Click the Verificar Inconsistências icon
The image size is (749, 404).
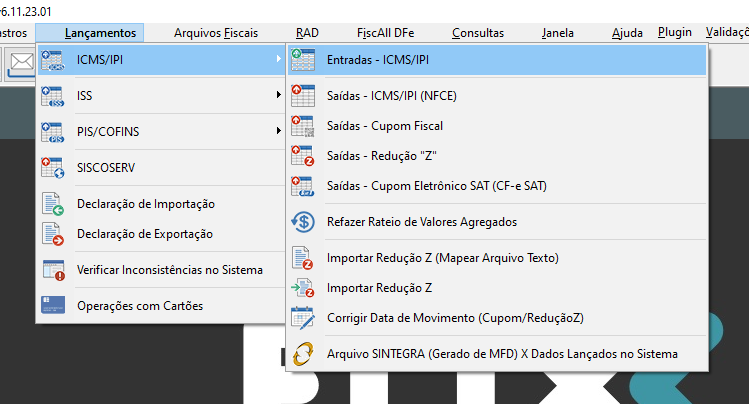(x=53, y=270)
